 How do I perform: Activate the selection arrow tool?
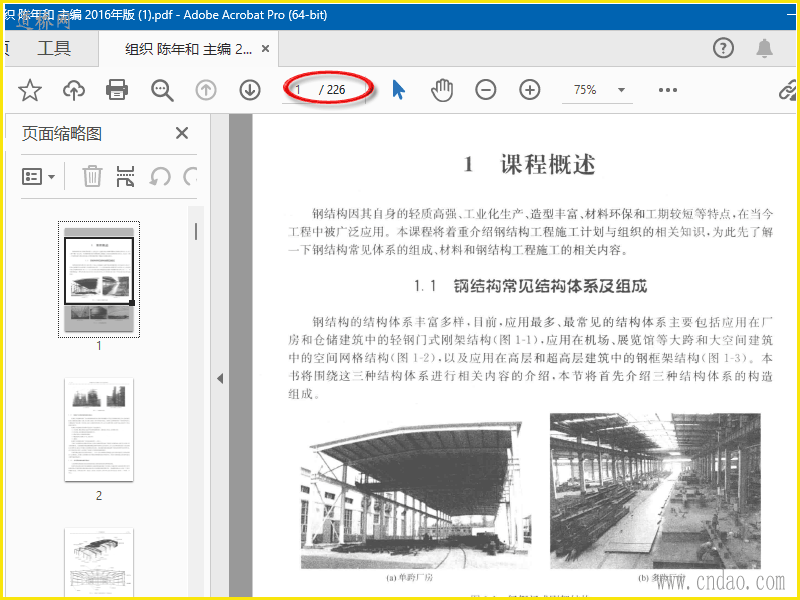[398, 90]
